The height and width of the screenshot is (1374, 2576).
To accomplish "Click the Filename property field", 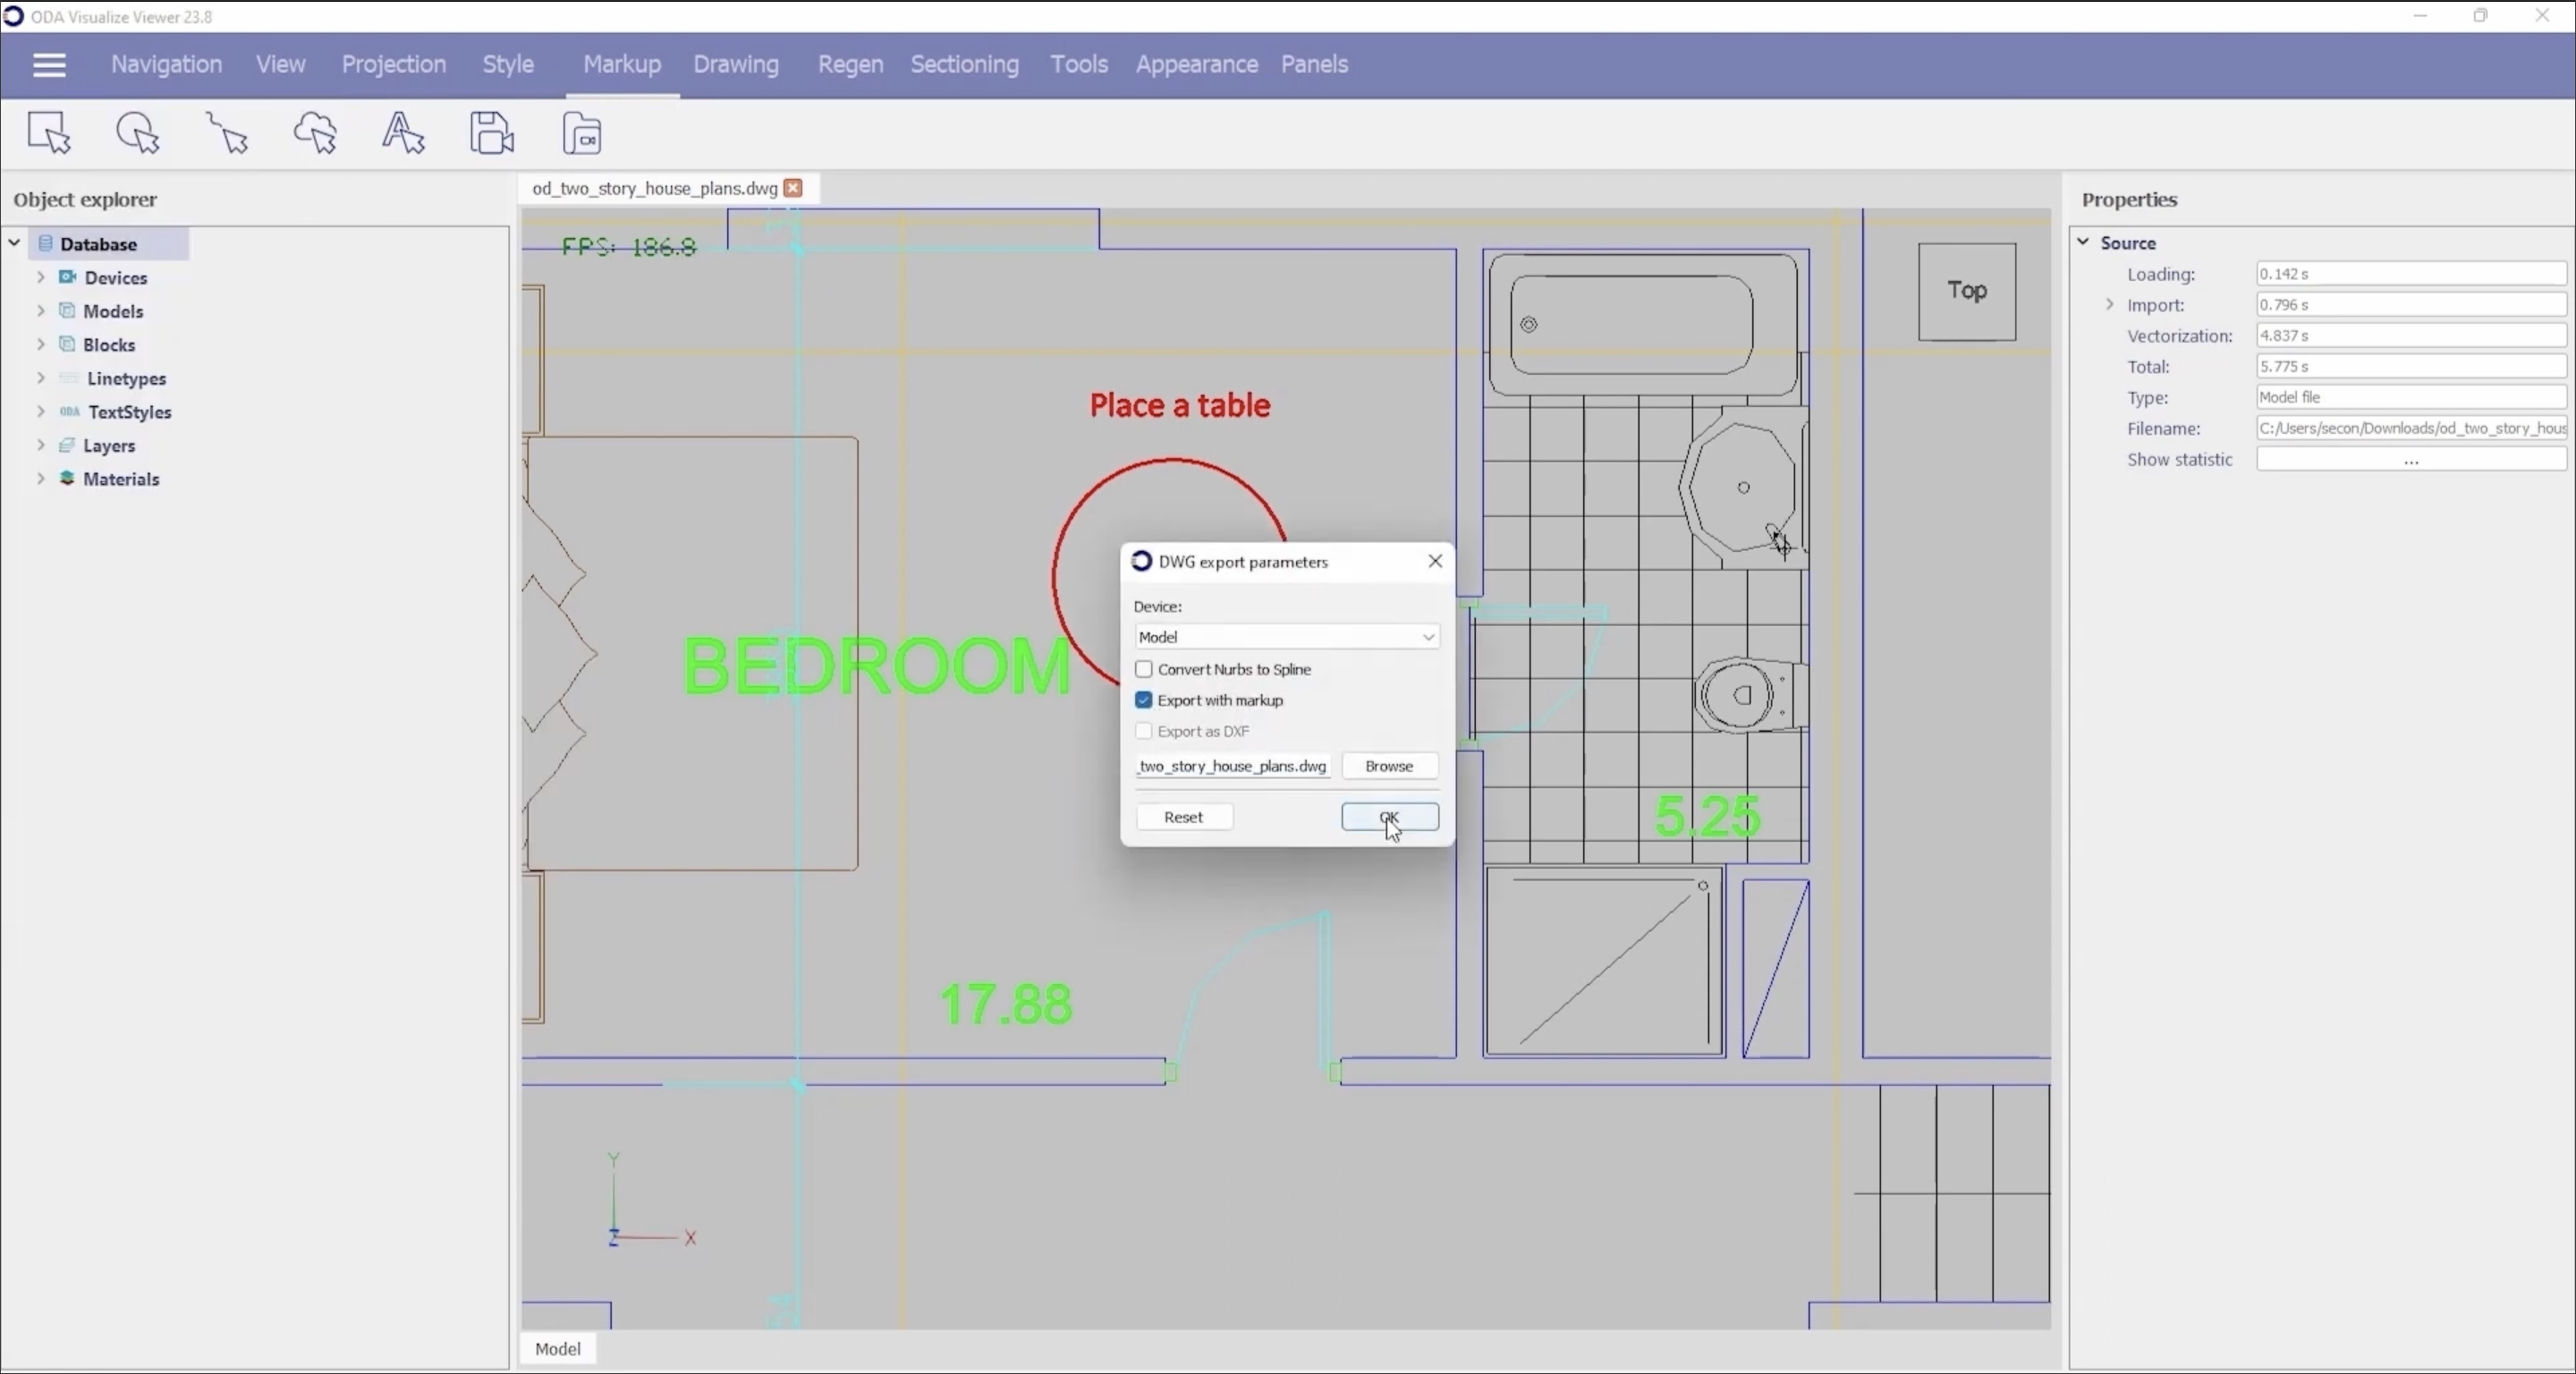I will 2411,429.
